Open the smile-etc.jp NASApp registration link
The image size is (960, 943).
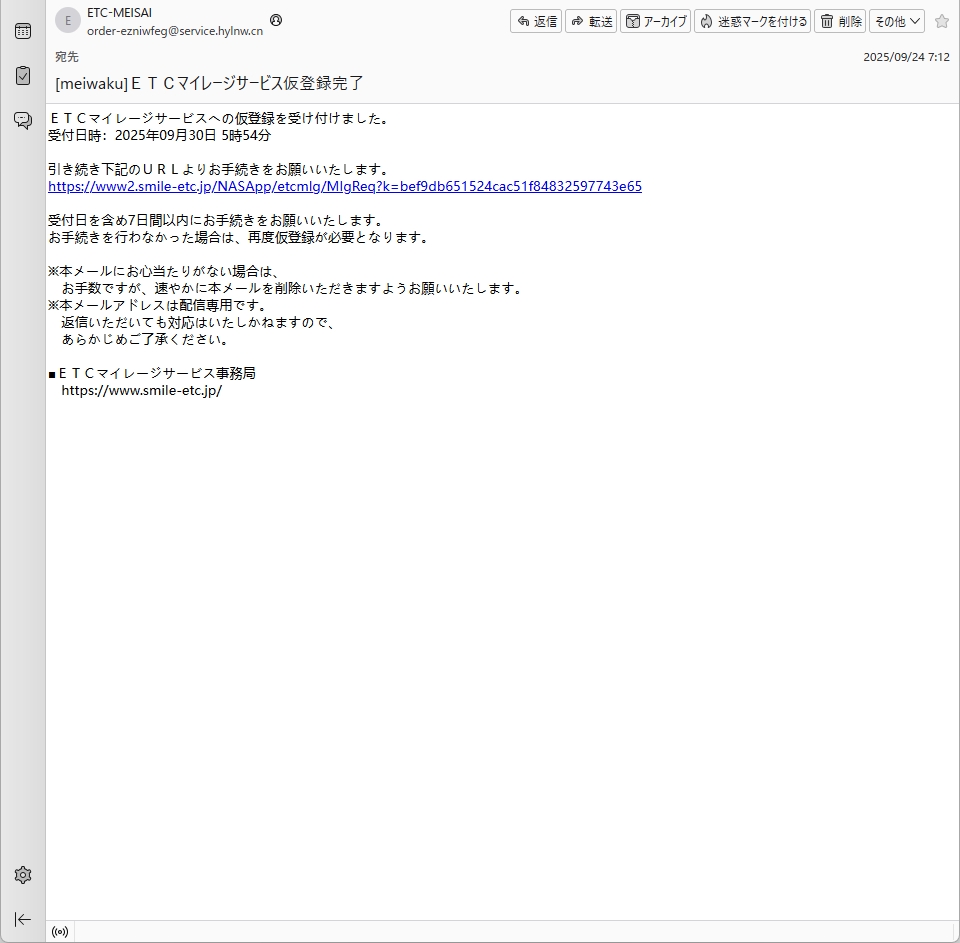click(344, 186)
